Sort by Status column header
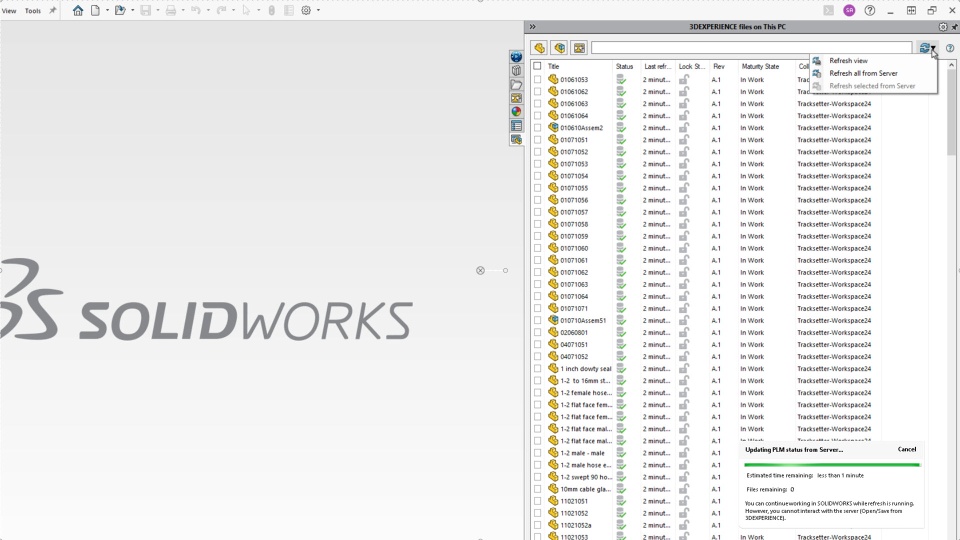The height and width of the screenshot is (540, 960). [624, 66]
